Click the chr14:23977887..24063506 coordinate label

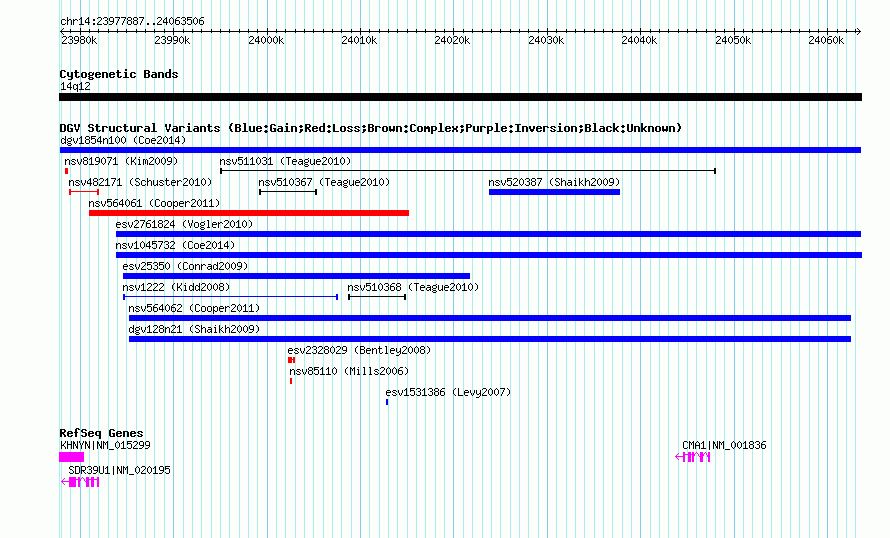point(132,21)
